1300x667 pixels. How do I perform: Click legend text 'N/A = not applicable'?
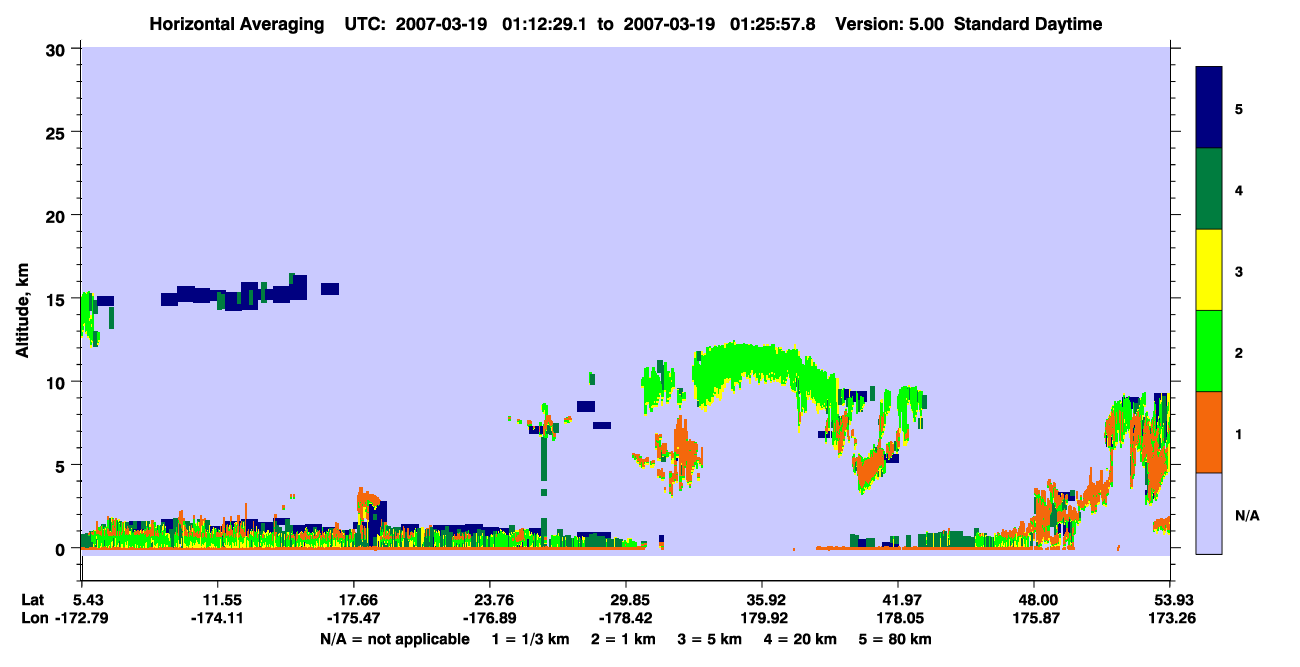click(395, 639)
